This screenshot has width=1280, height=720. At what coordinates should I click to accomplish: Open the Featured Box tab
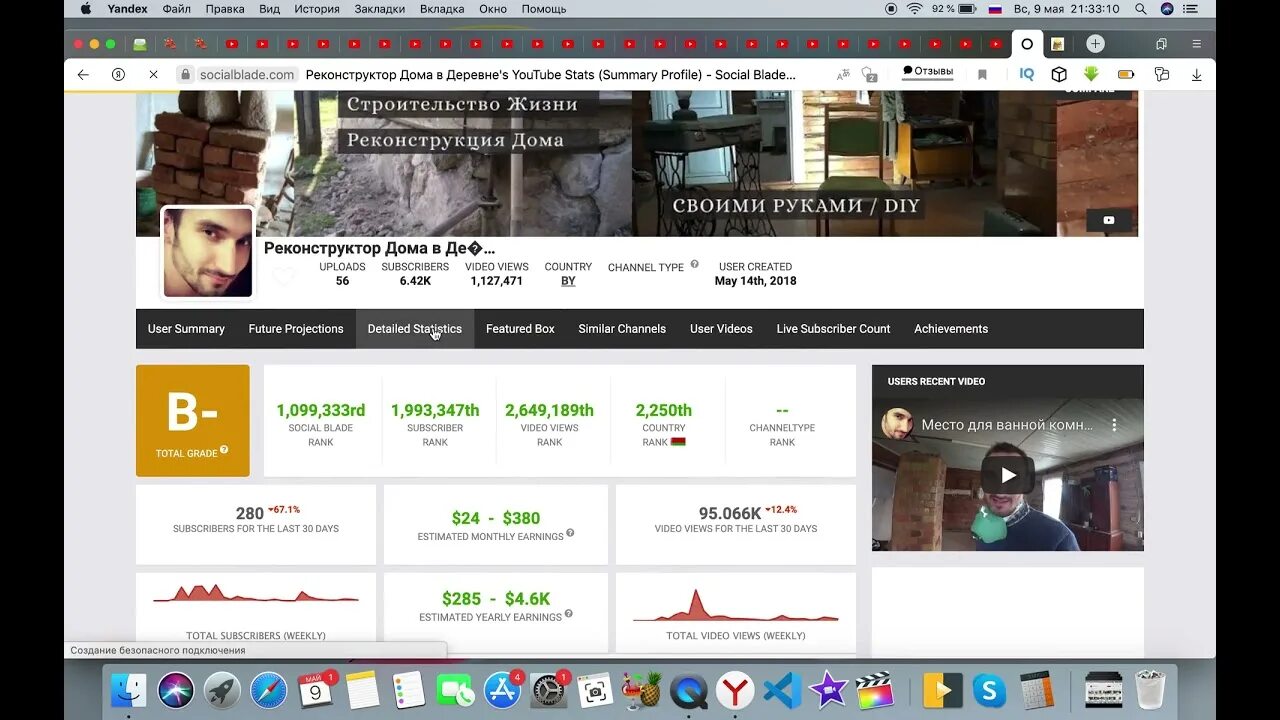coord(520,329)
